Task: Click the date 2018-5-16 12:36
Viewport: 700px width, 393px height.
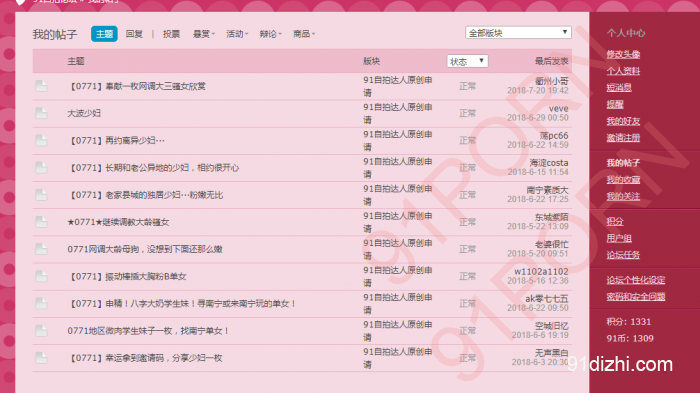Action: coord(538,280)
